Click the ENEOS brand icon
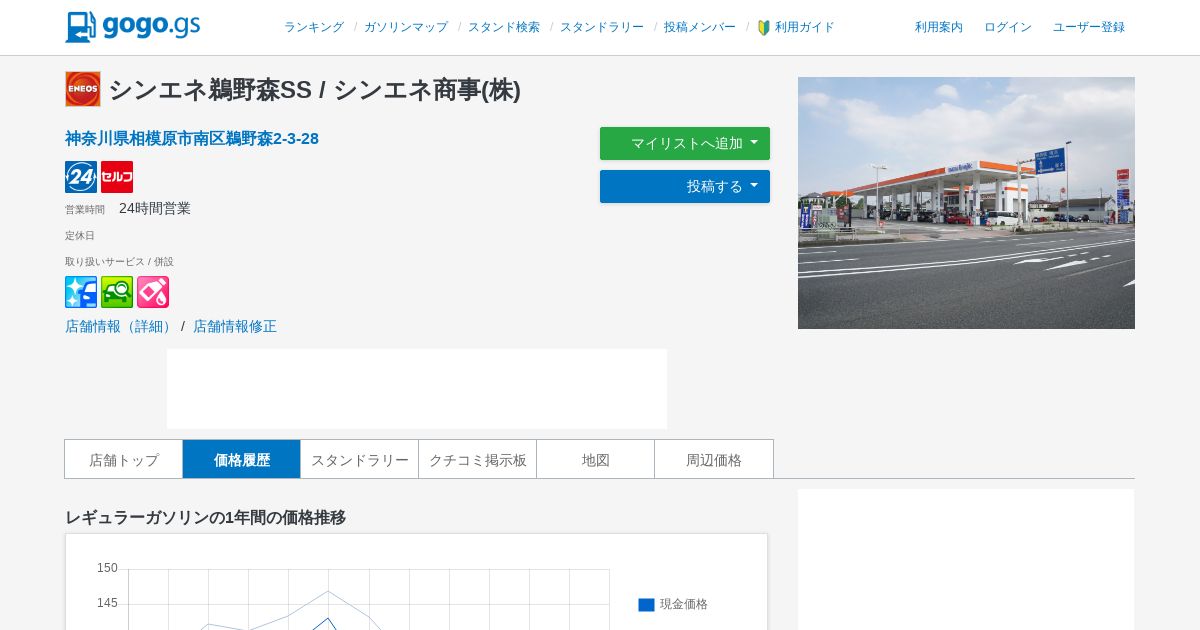This screenshot has height=630, width=1200. 83,89
